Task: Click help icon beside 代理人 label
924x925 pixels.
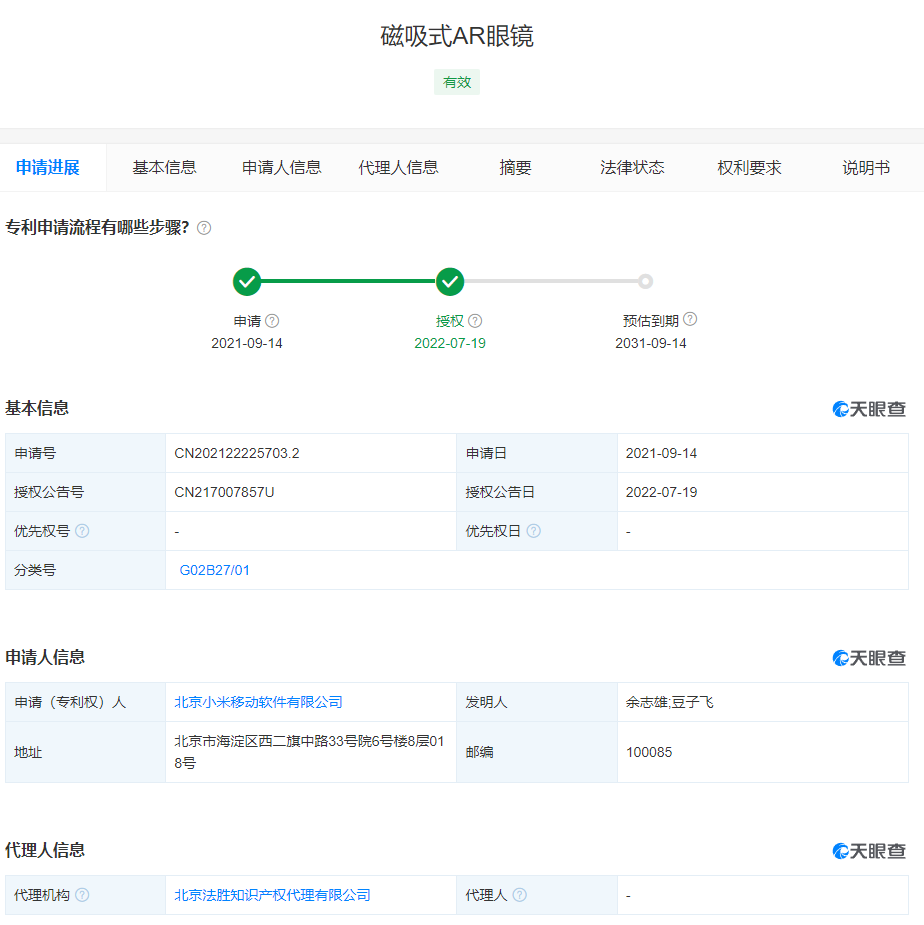Action: coord(520,895)
